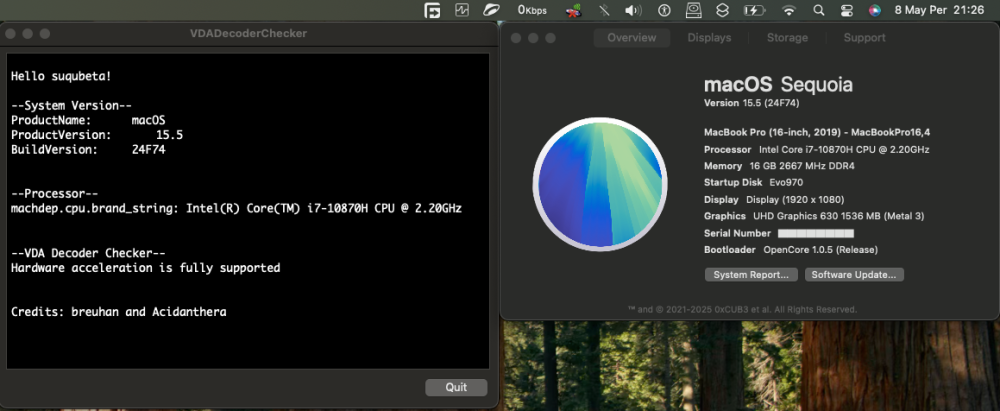Quit the VDADecoderChecker window

click(456, 387)
